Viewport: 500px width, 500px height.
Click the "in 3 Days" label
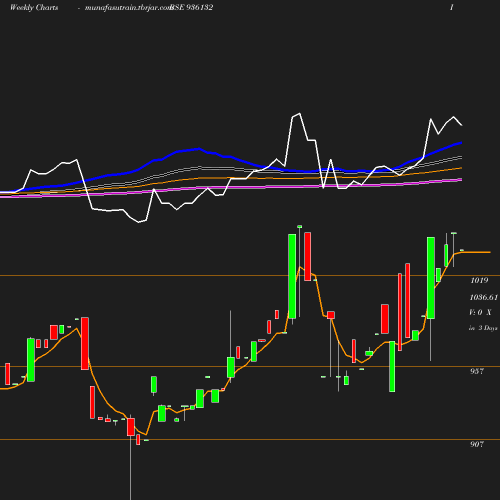tap(483, 328)
